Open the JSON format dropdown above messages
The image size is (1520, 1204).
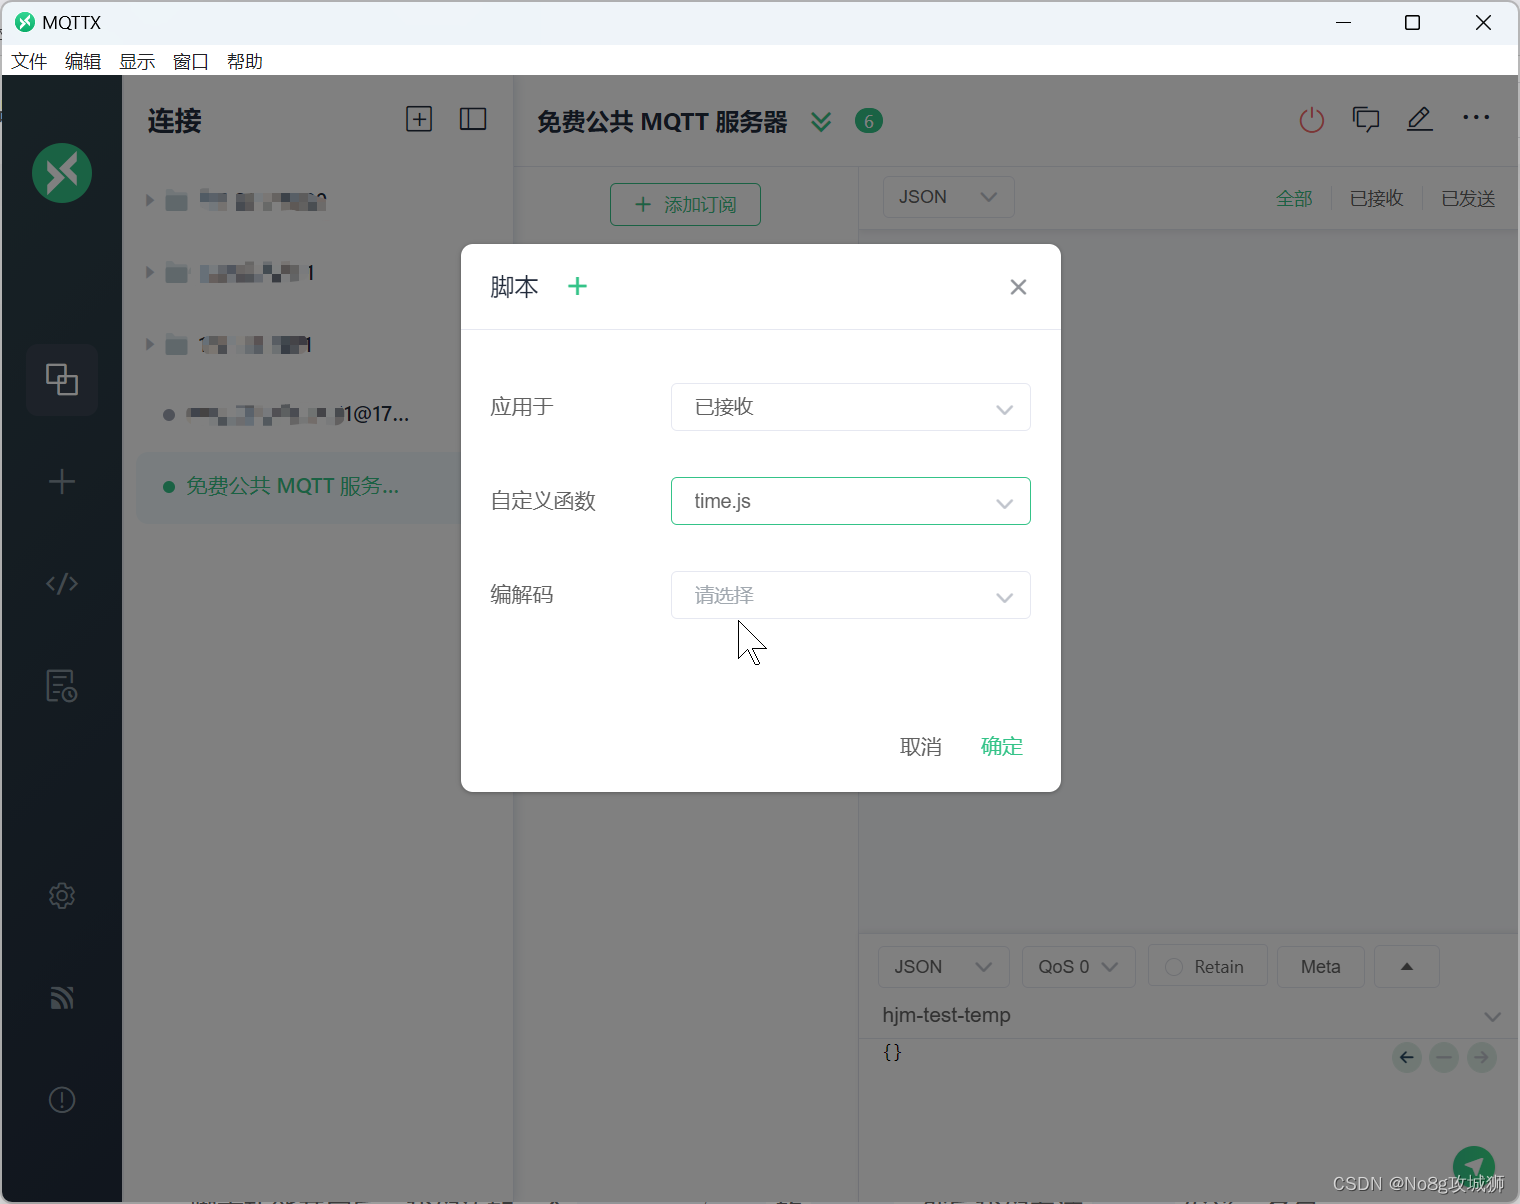948,197
